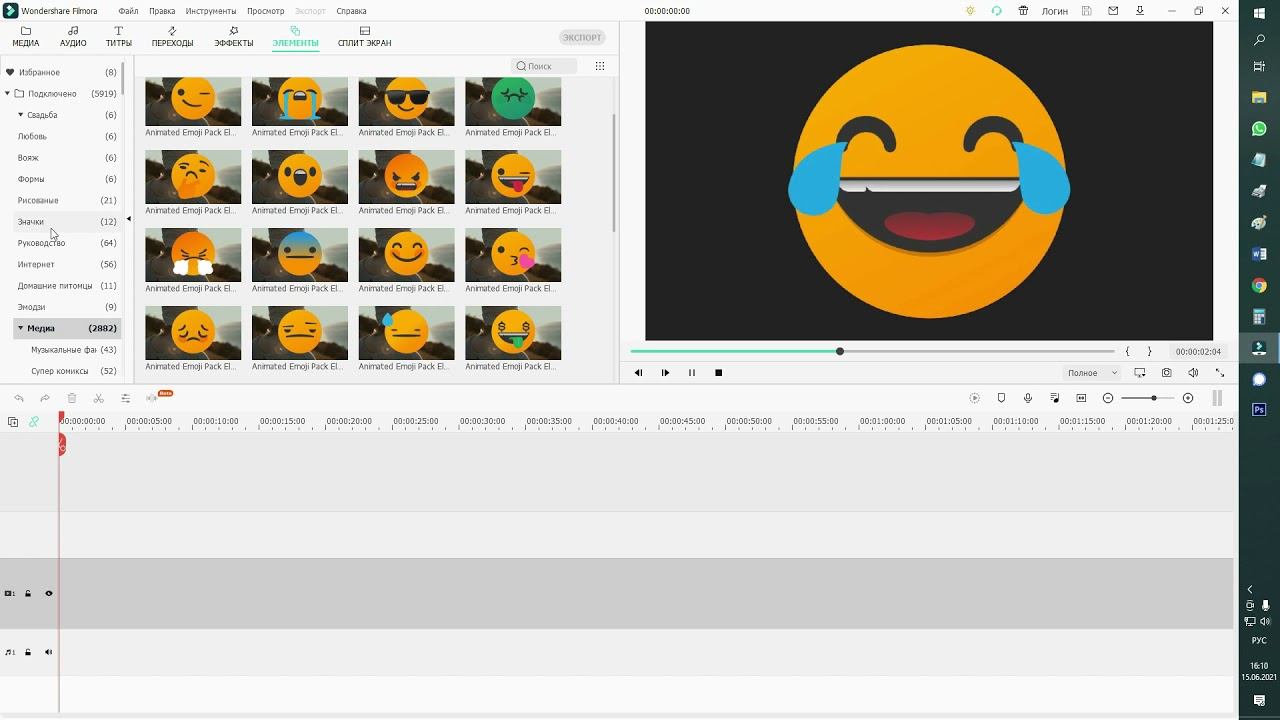
Task: Take a snapshot with the camera icon
Action: 1166,373
